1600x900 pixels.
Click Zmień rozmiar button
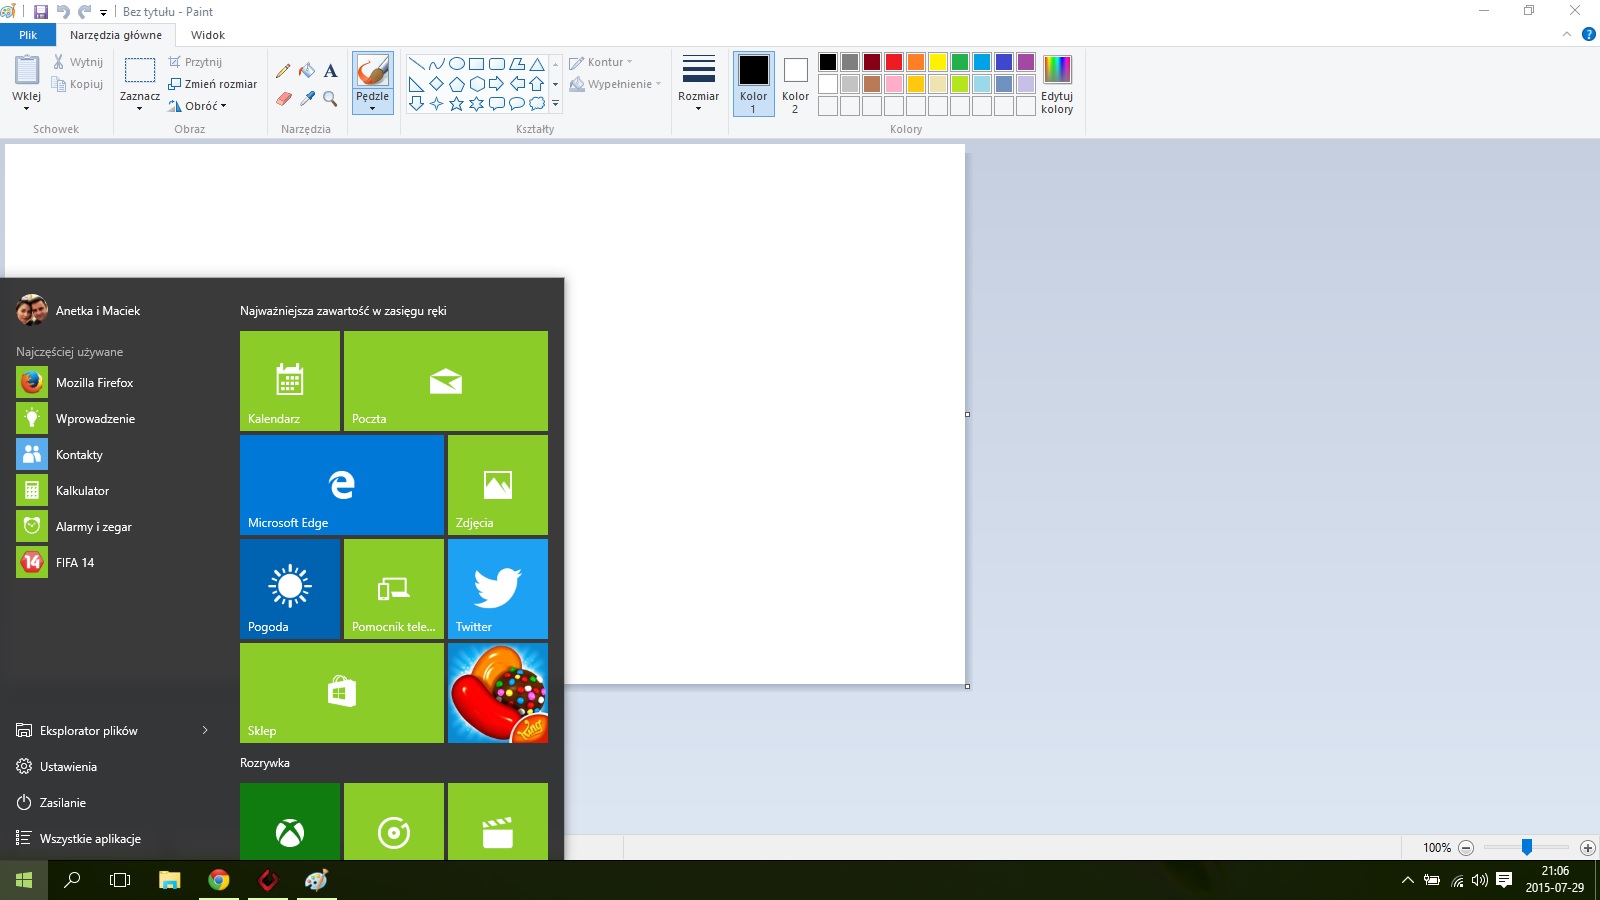[x=213, y=84]
